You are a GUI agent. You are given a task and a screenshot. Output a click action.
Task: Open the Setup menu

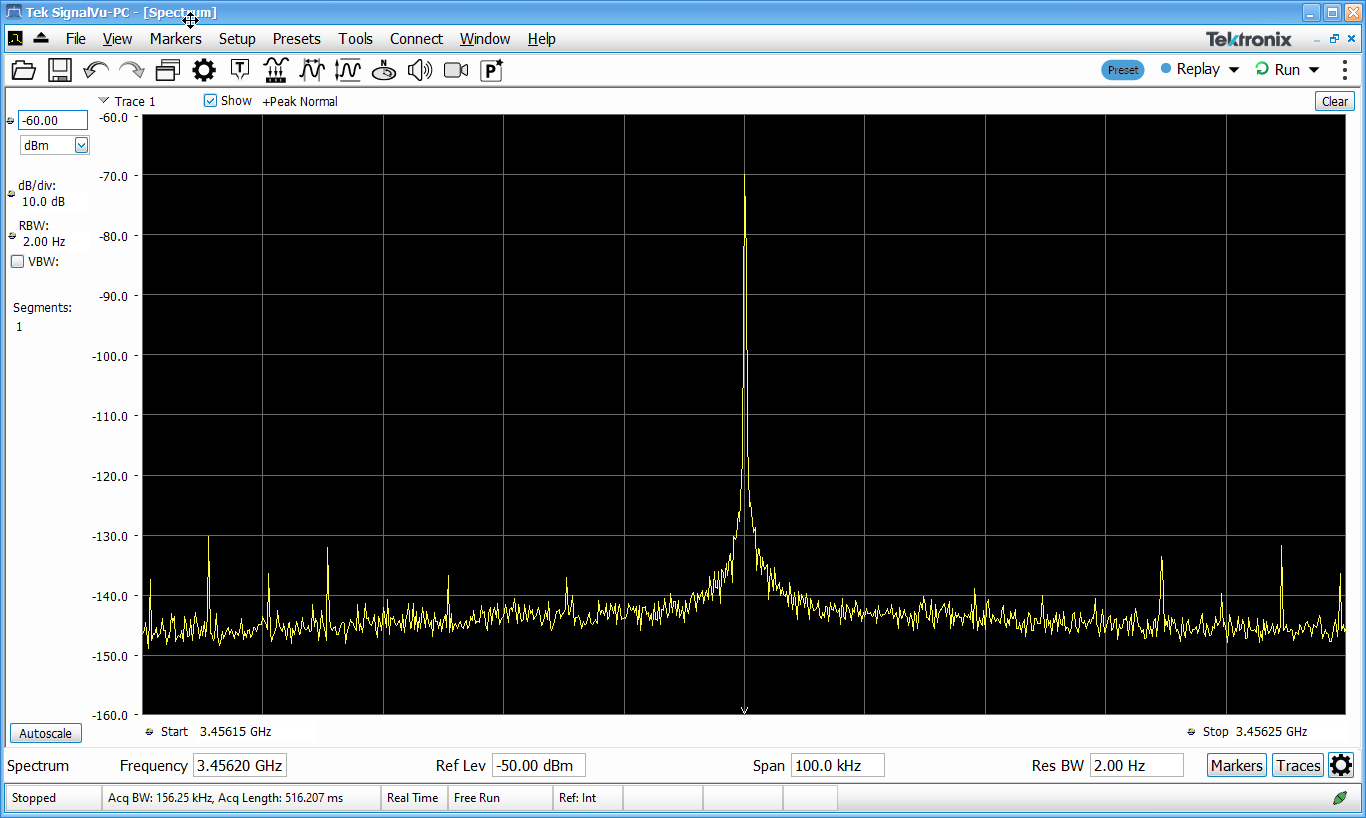[237, 39]
